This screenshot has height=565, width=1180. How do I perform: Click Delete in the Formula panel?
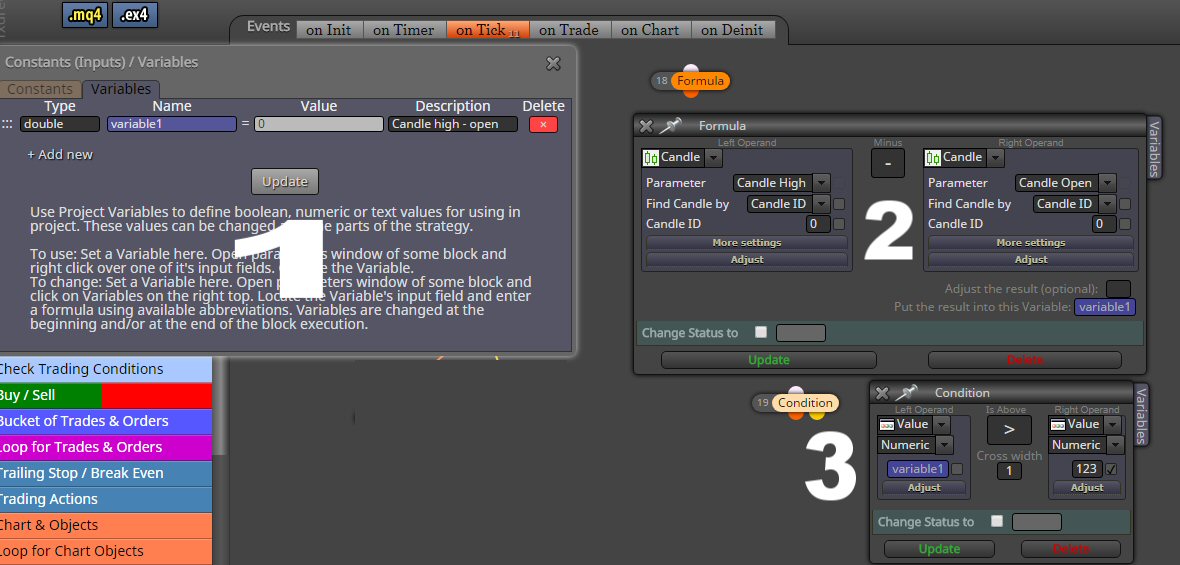(1024, 360)
